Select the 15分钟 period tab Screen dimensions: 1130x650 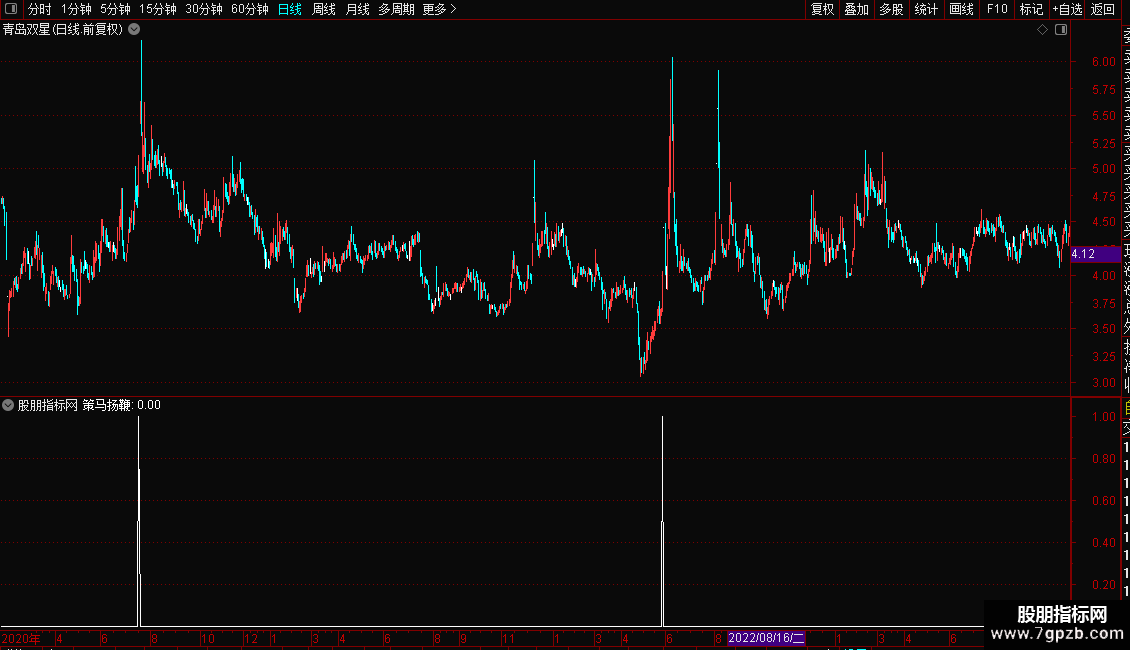click(x=157, y=9)
